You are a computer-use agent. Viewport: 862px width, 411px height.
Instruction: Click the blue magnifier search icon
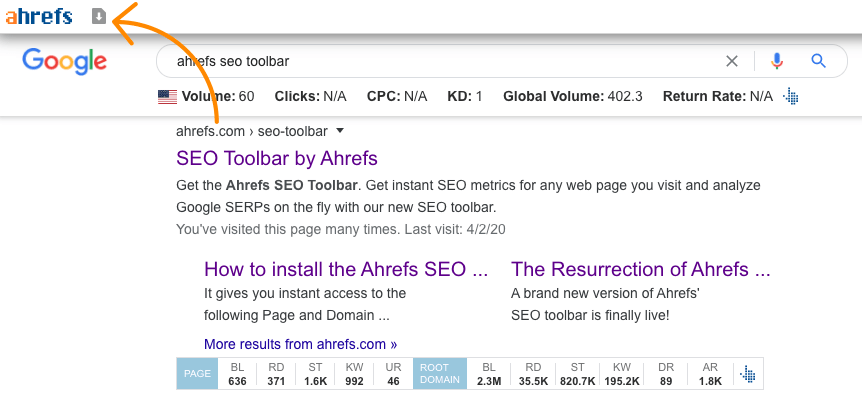pyautogui.click(x=819, y=61)
